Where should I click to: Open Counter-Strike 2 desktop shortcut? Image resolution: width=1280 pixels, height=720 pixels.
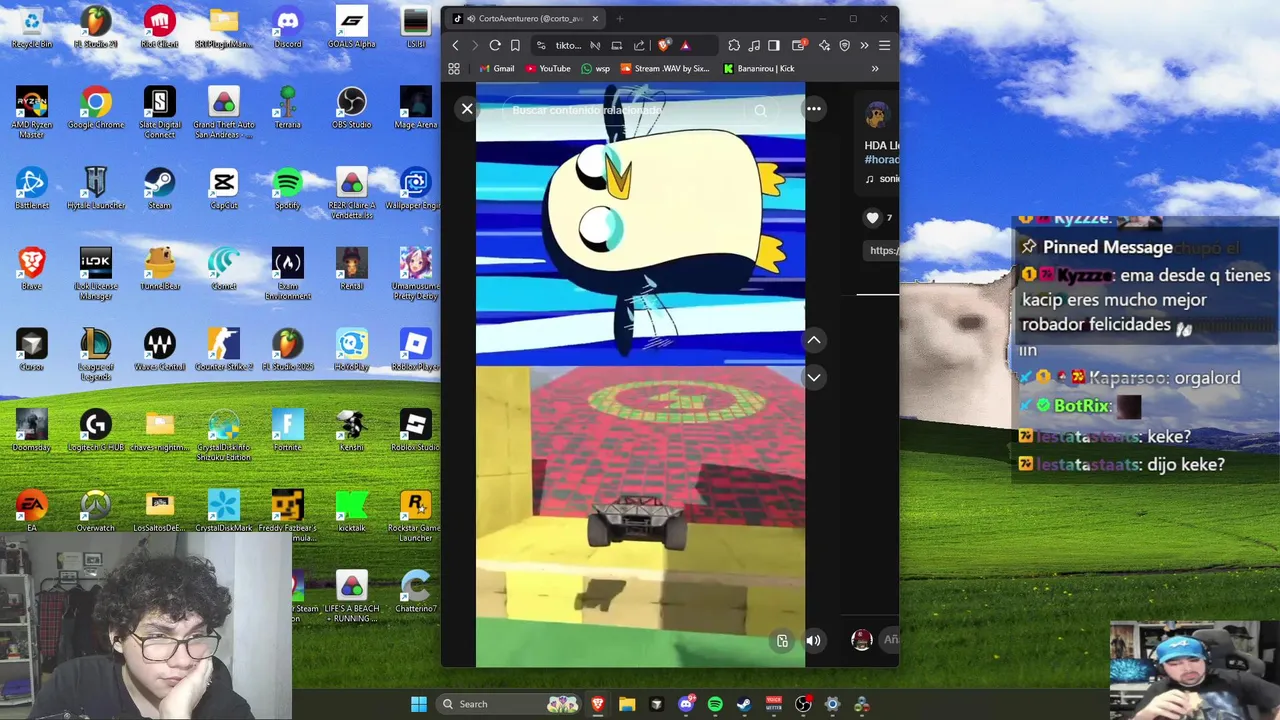coord(224,350)
